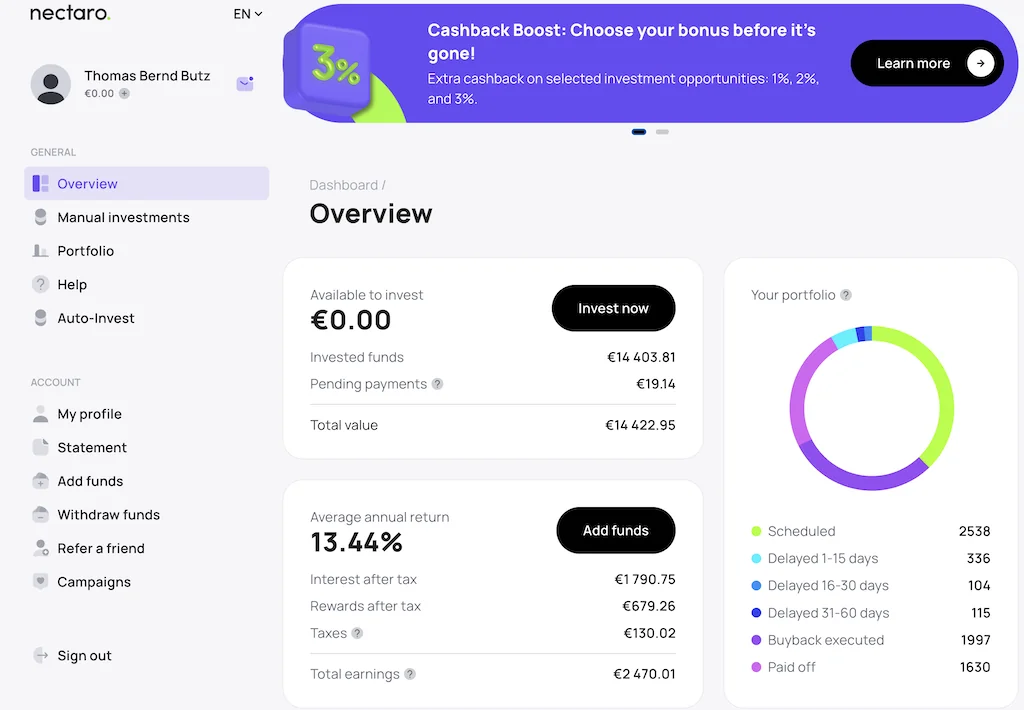1024x710 pixels.
Task: Switch to the second banner slide indicator
Action: click(662, 132)
